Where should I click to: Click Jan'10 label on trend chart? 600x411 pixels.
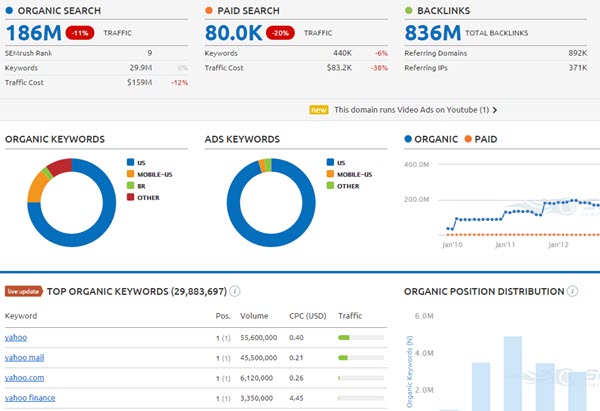[x=452, y=245]
